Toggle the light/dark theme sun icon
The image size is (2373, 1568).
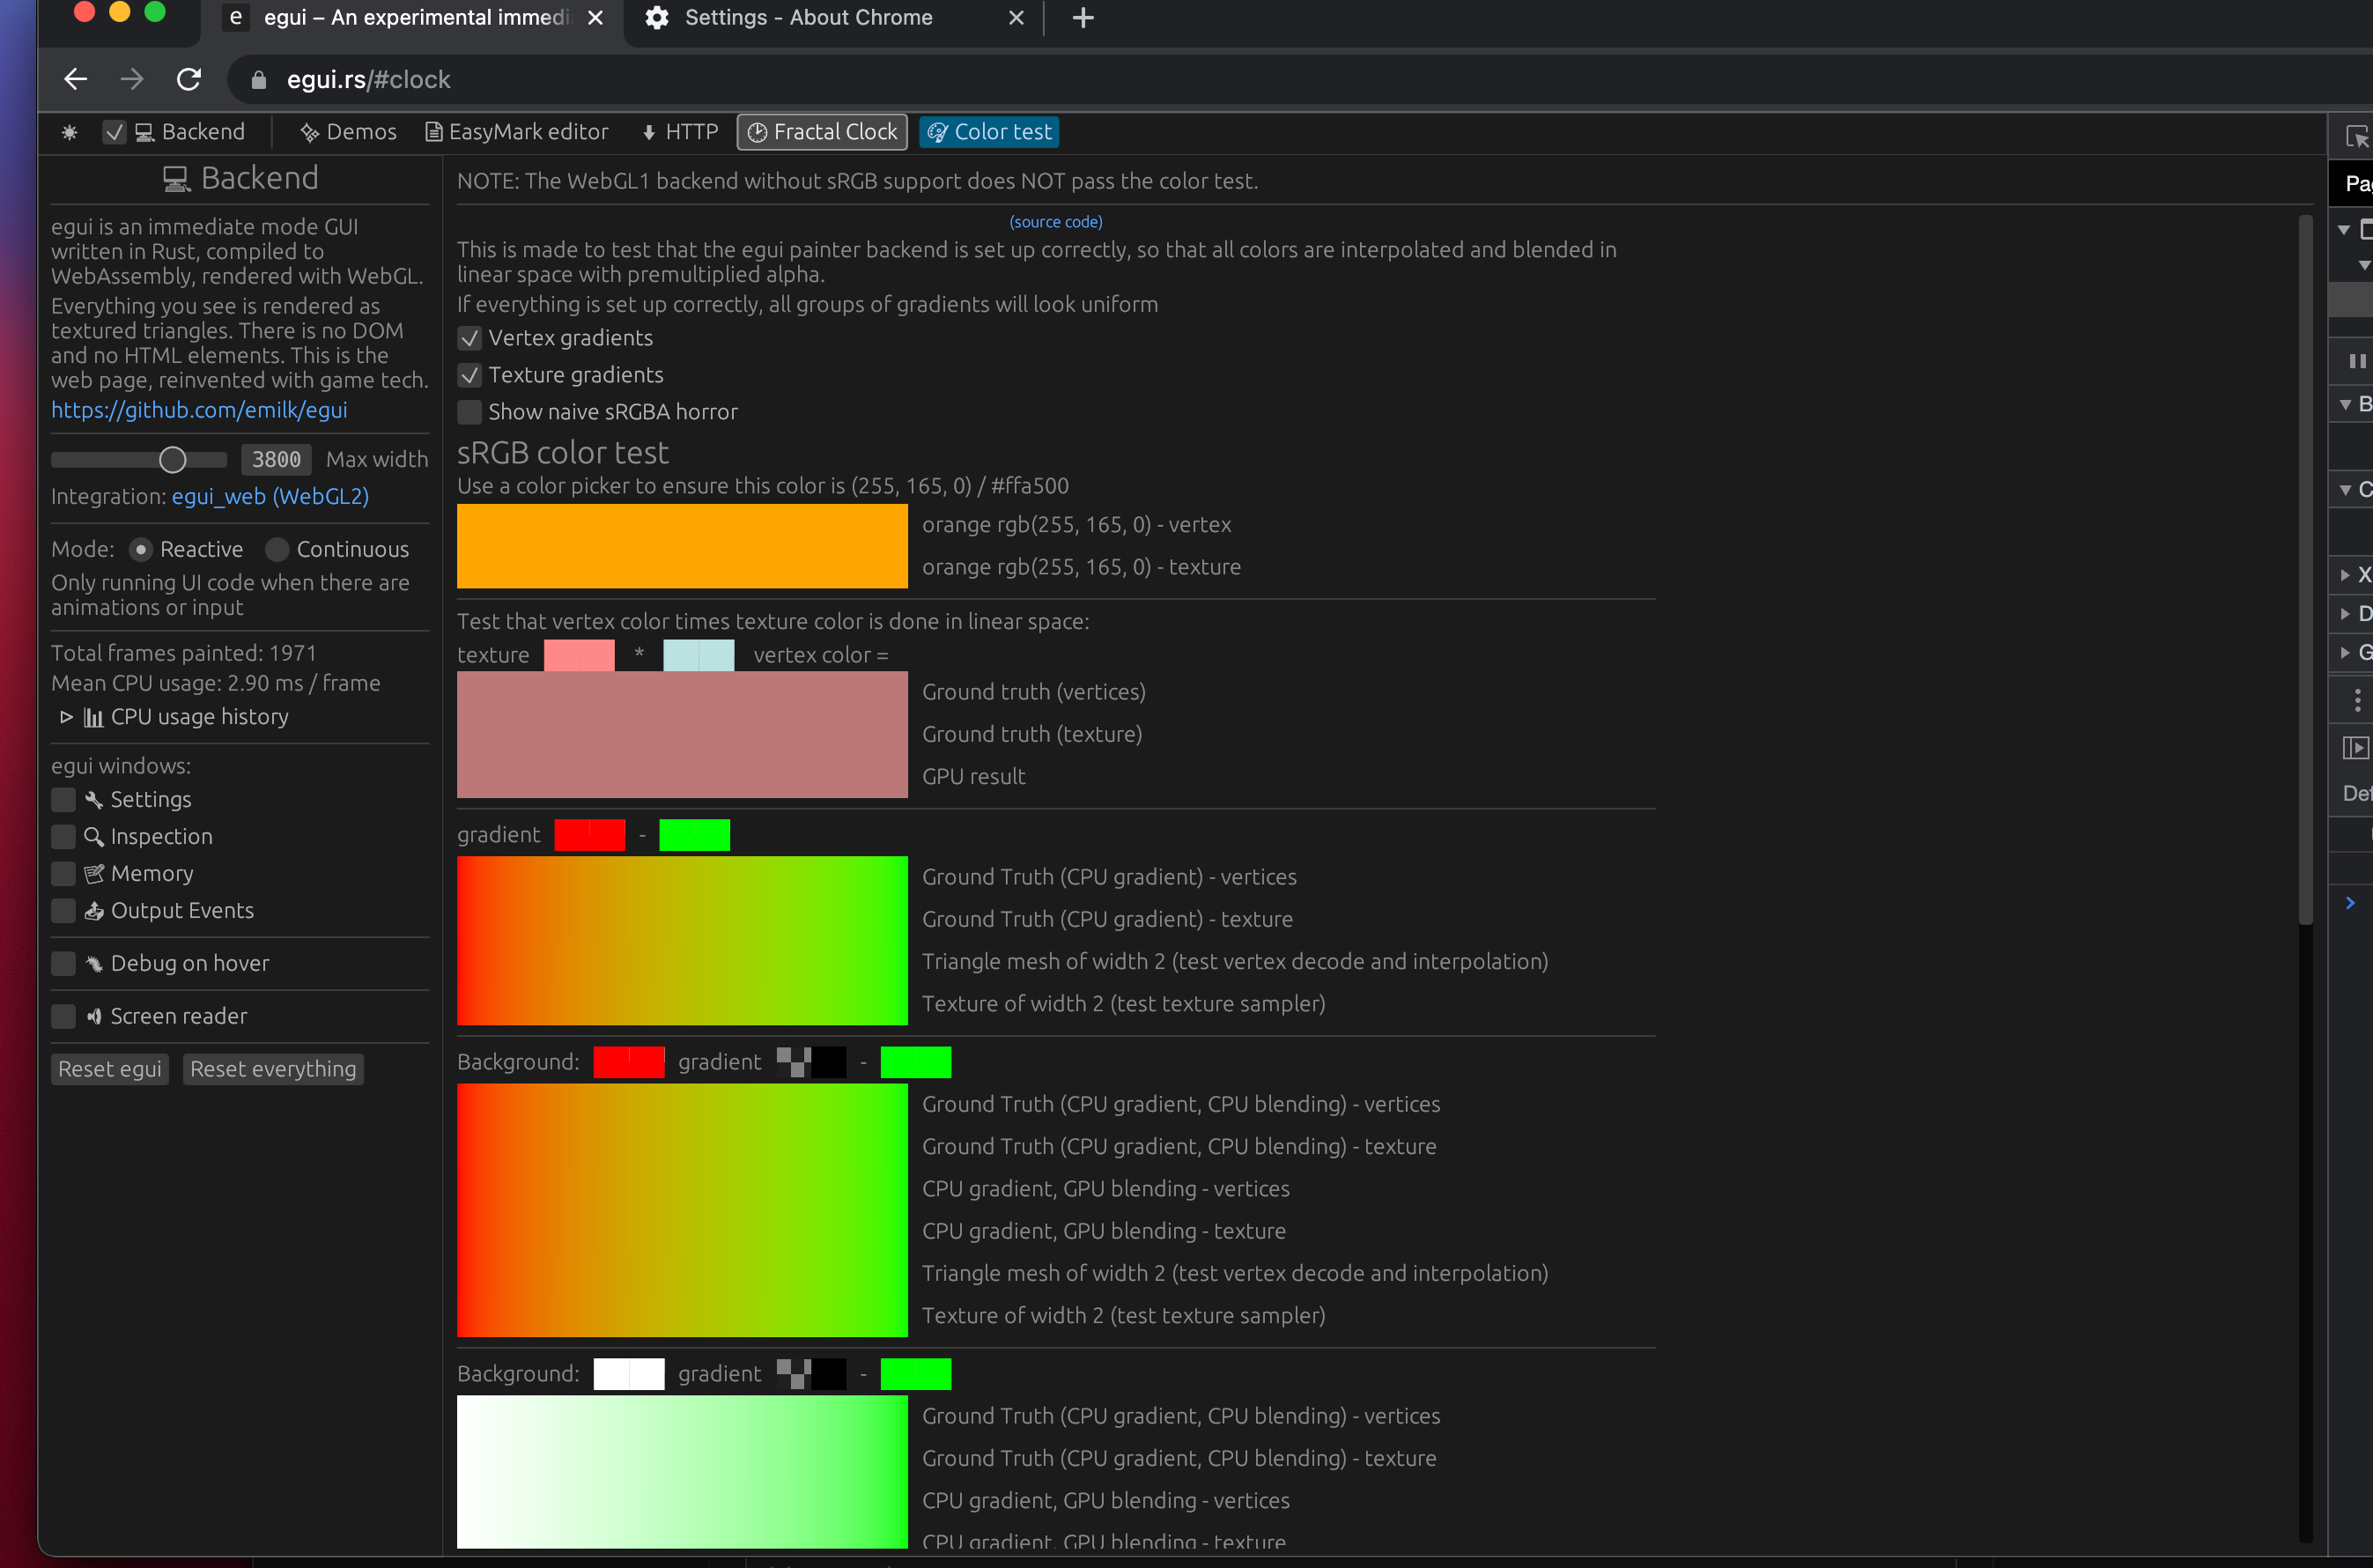[68, 131]
